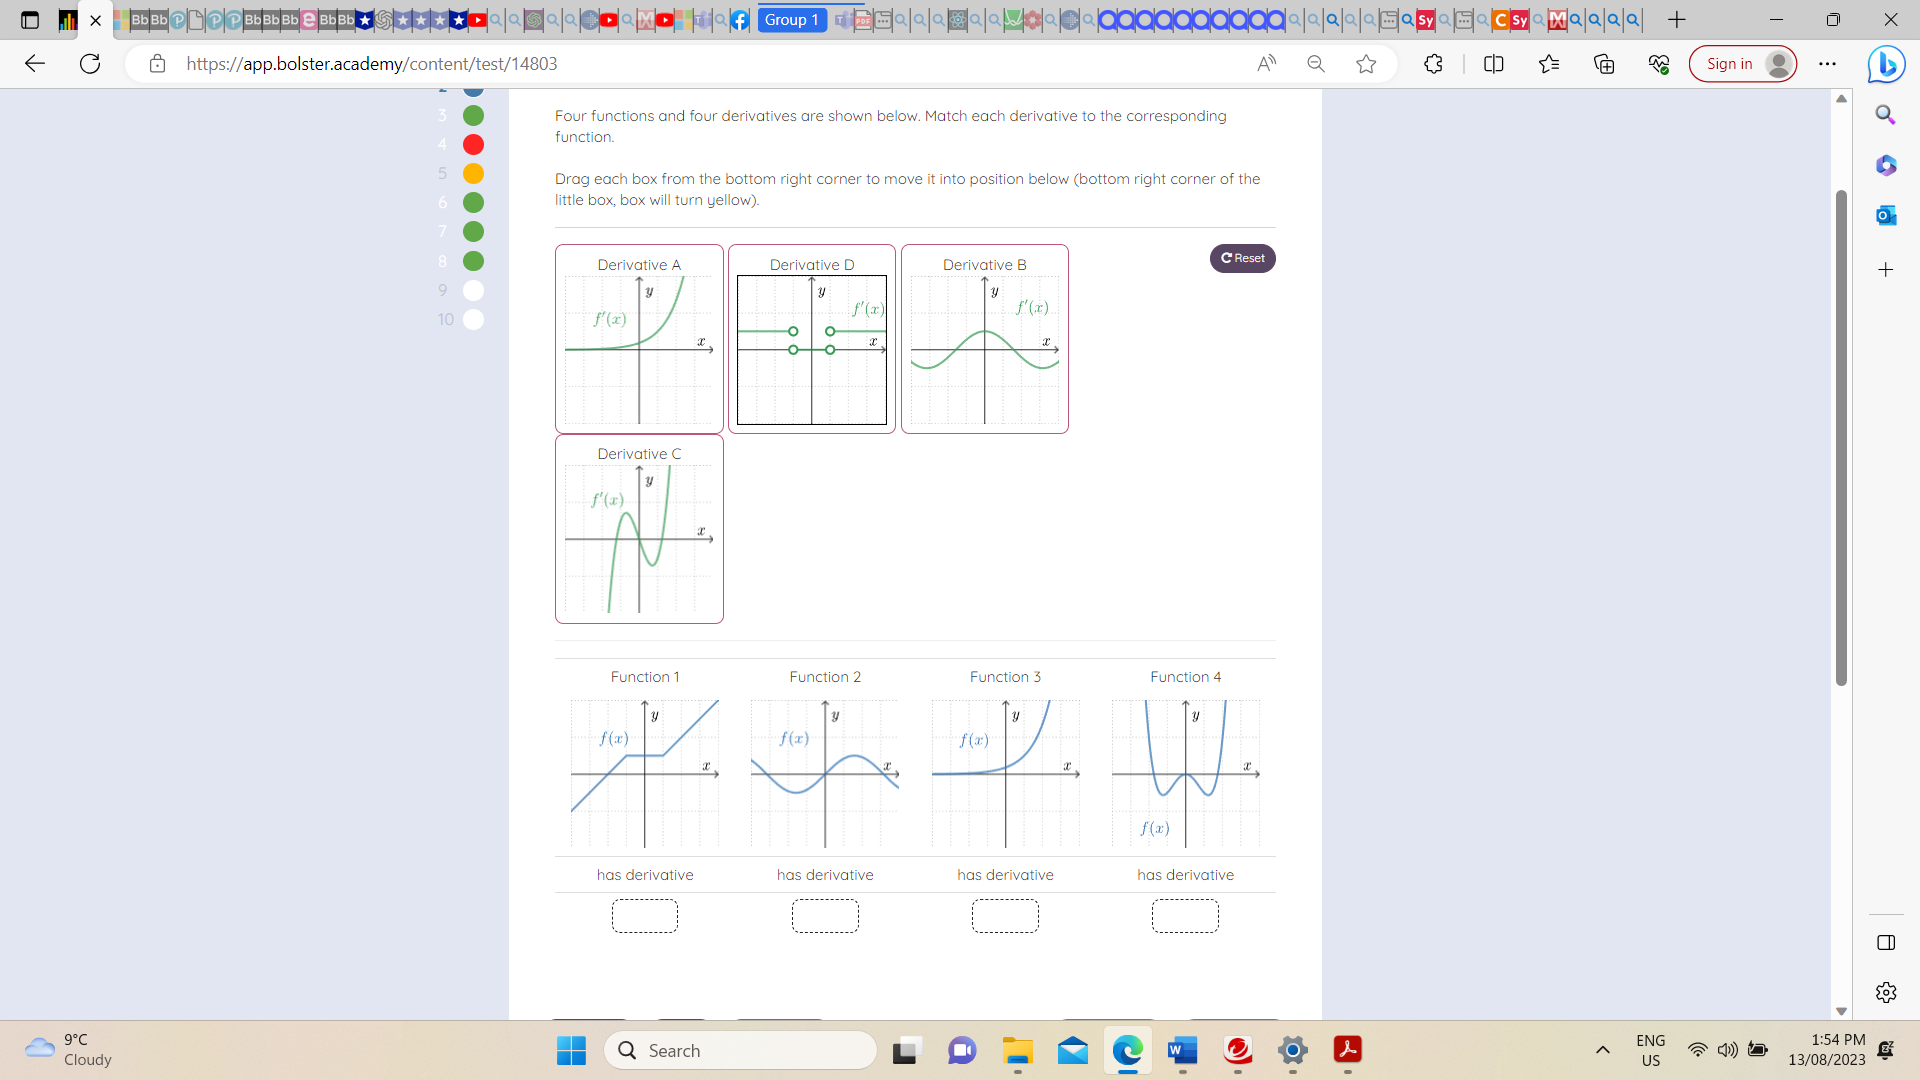1920x1080 pixels.
Task: Open the Trend Micro antivirus app
Action: [x=1238, y=1051]
